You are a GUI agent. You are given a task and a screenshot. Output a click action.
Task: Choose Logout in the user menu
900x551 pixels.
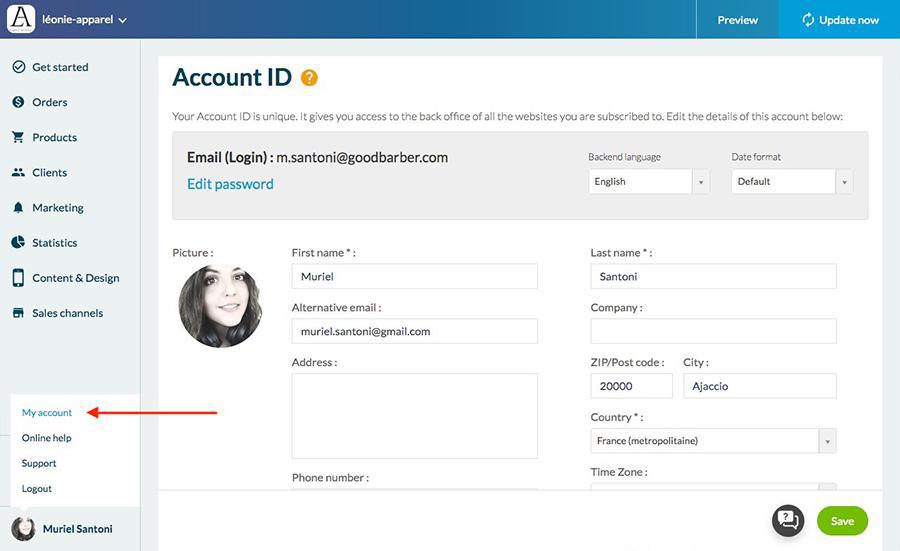37,489
